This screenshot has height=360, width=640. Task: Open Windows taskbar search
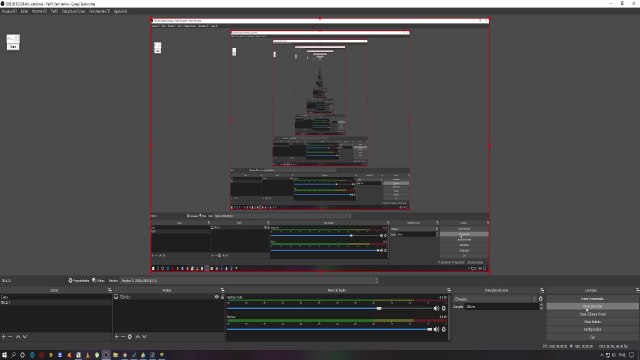click(13, 355)
